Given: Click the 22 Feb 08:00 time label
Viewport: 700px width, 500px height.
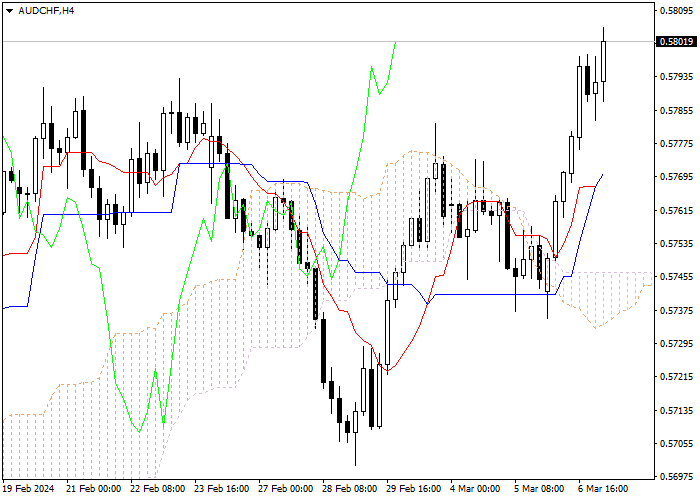Looking at the screenshot, I should click(158, 489).
